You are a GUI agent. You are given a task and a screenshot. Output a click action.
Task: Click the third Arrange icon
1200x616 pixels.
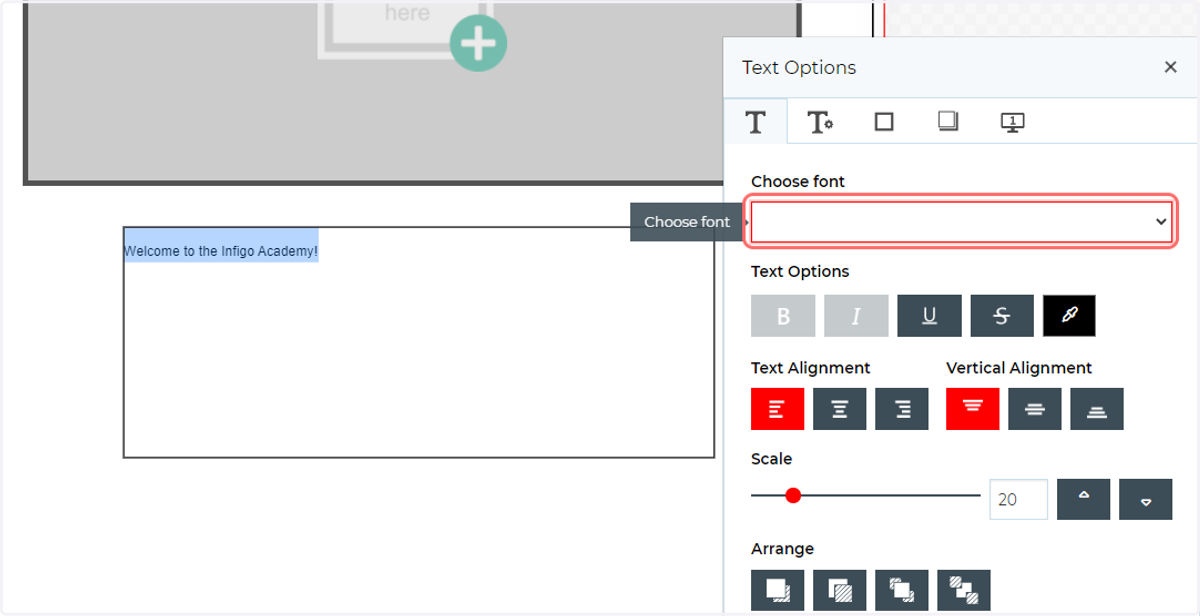(x=902, y=590)
